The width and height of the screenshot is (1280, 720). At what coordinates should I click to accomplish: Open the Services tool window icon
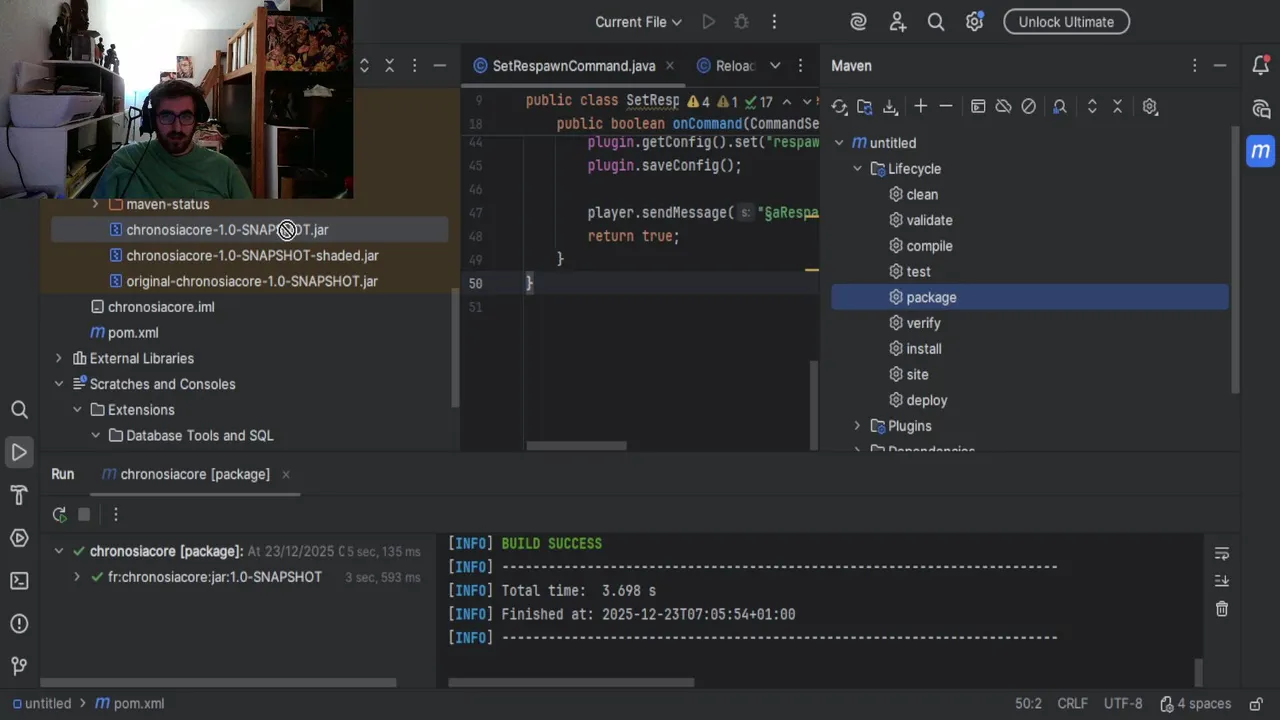[x=19, y=538]
